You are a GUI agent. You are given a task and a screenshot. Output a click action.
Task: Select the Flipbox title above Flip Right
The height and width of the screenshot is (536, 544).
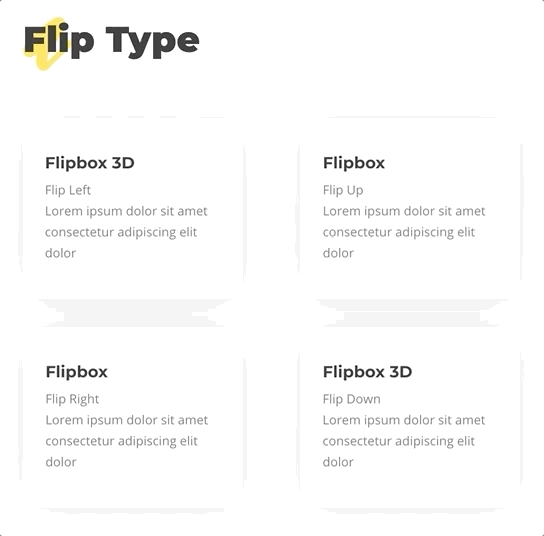tap(77, 372)
